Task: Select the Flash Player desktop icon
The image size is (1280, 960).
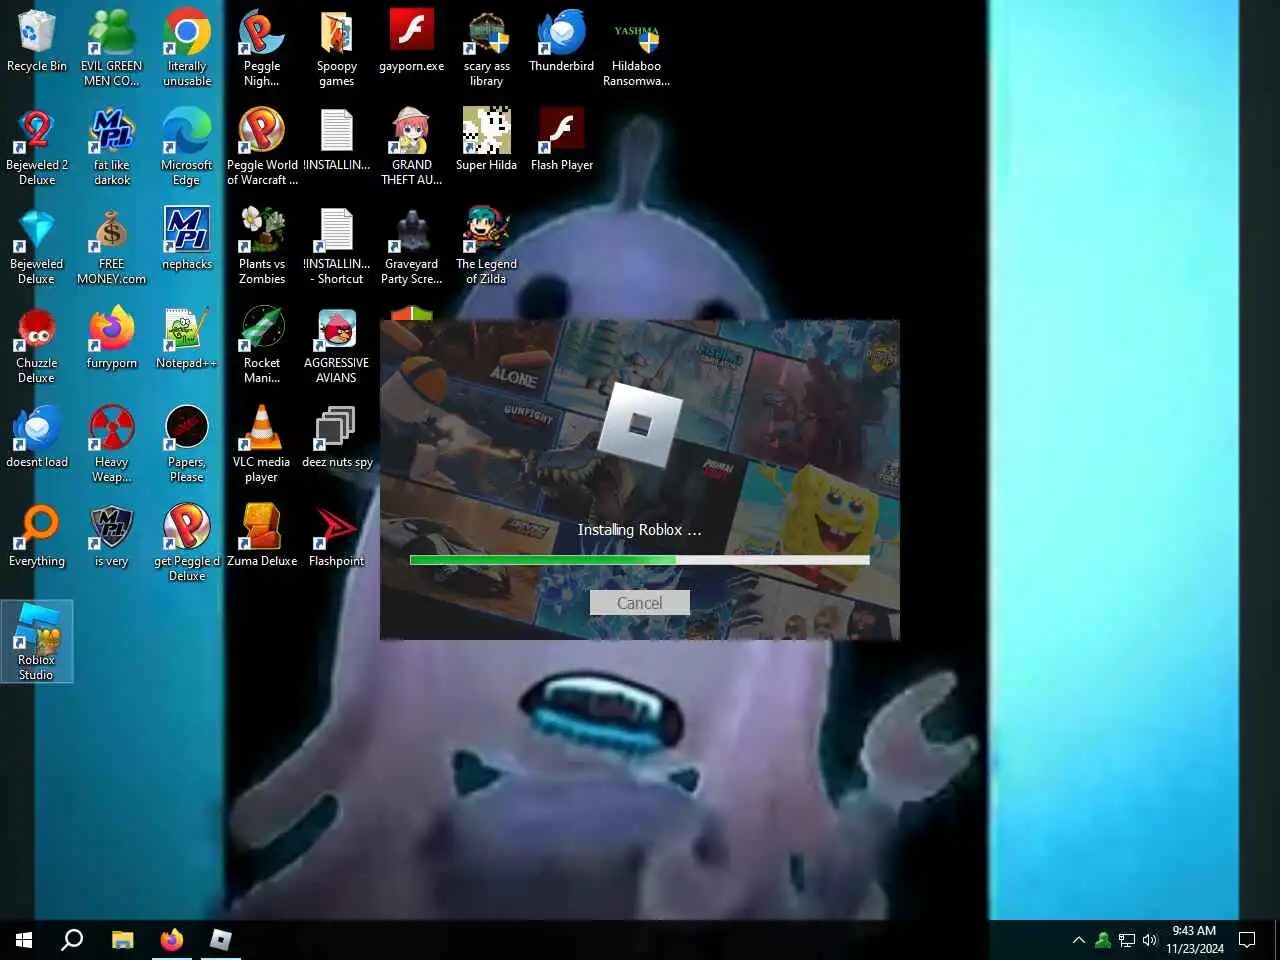Action: click(562, 141)
